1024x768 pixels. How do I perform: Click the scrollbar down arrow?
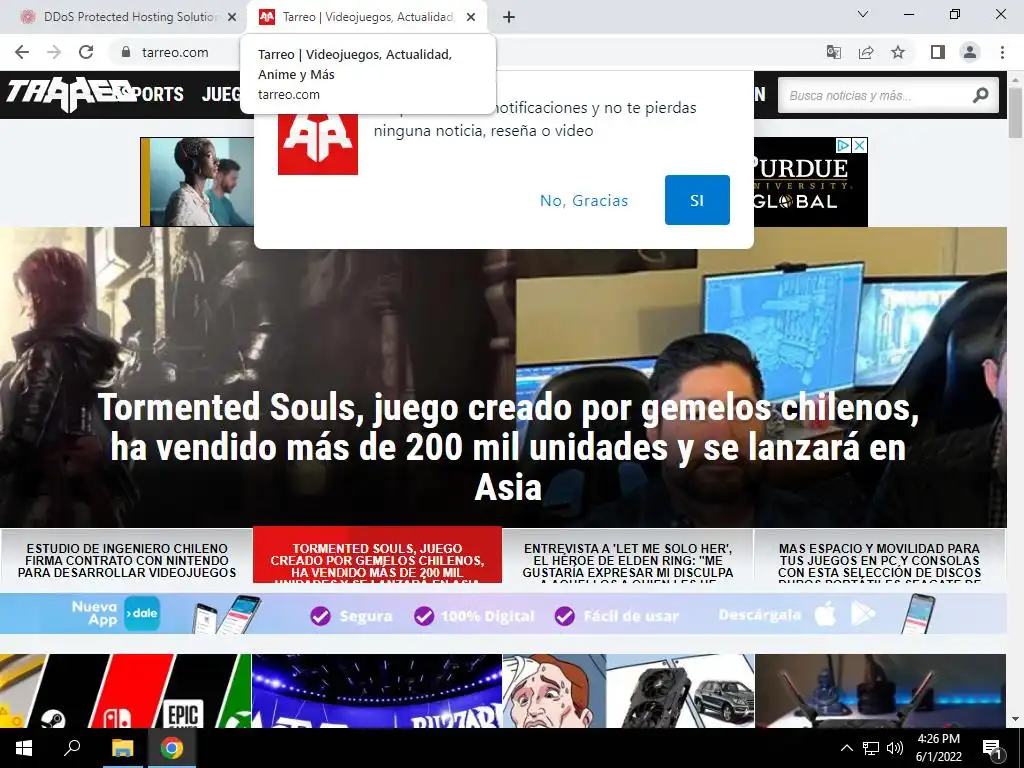point(1015,719)
